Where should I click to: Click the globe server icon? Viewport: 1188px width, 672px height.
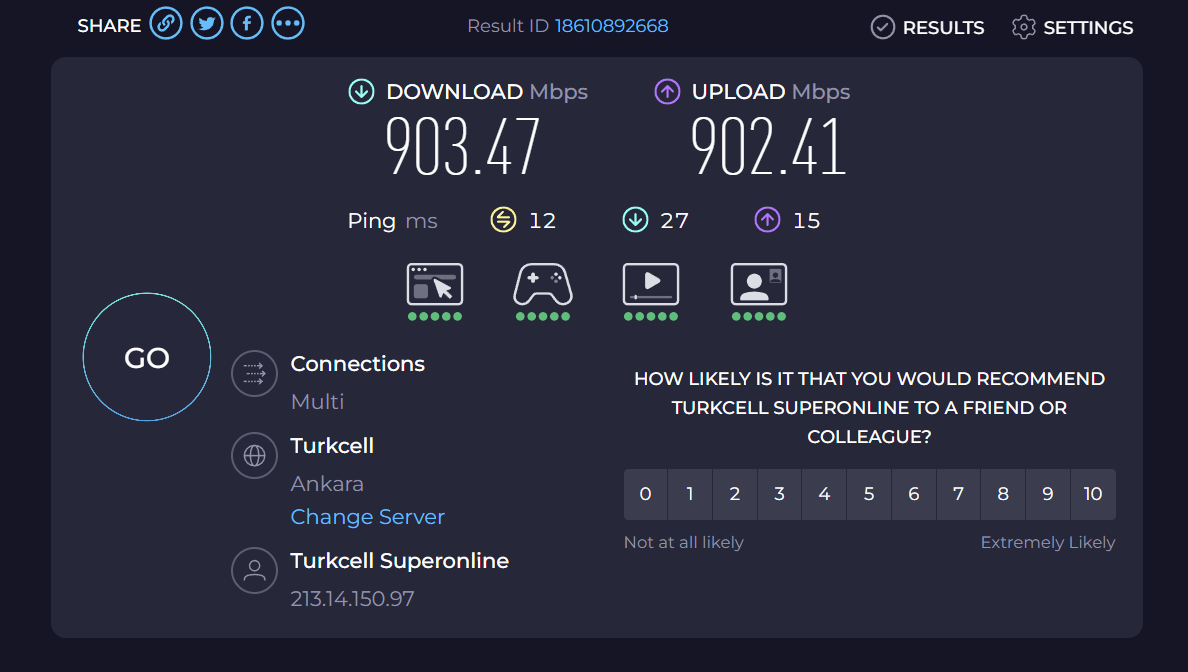(255, 455)
